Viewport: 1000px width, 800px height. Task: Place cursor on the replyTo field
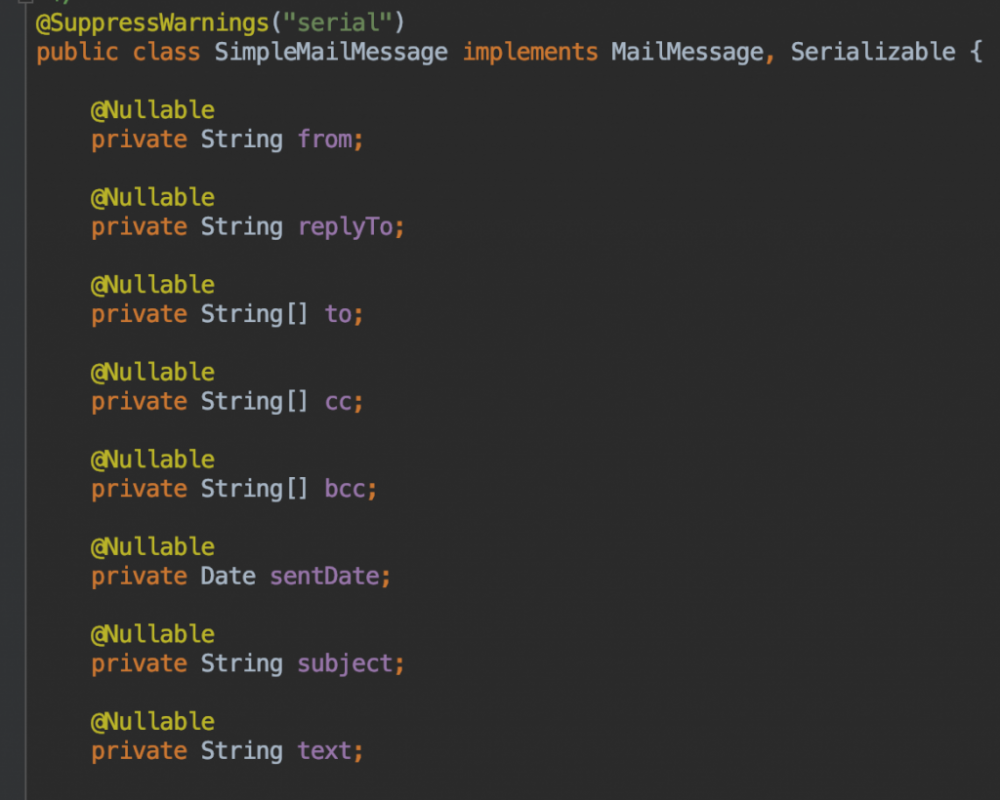coord(345,227)
